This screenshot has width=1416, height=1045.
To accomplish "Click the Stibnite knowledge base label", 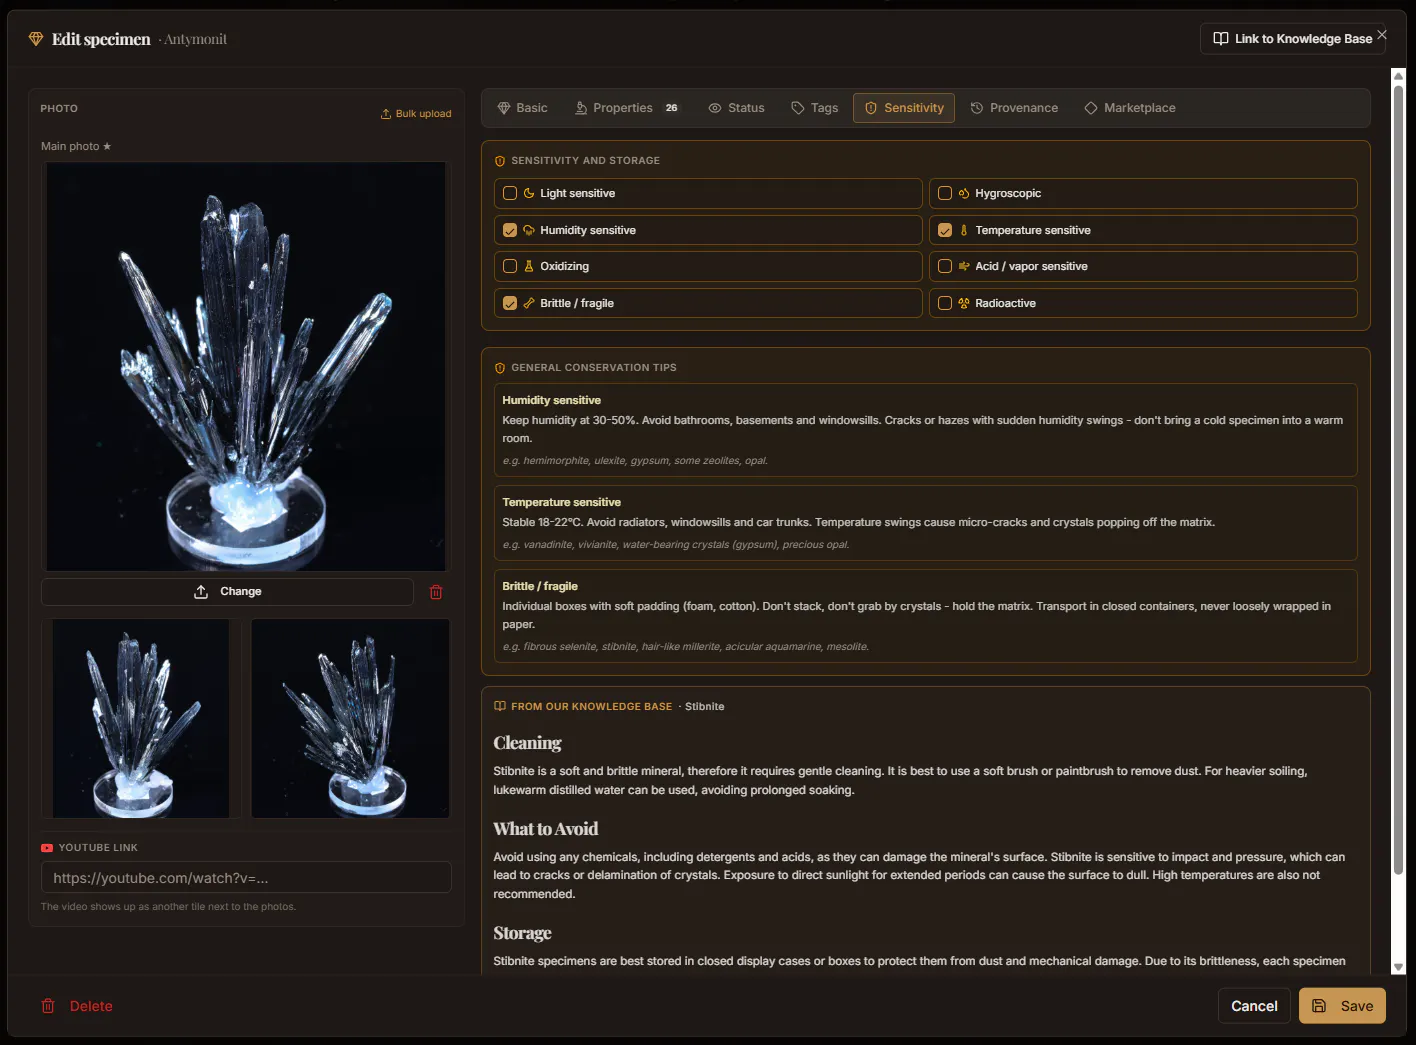I will click(x=705, y=706).
